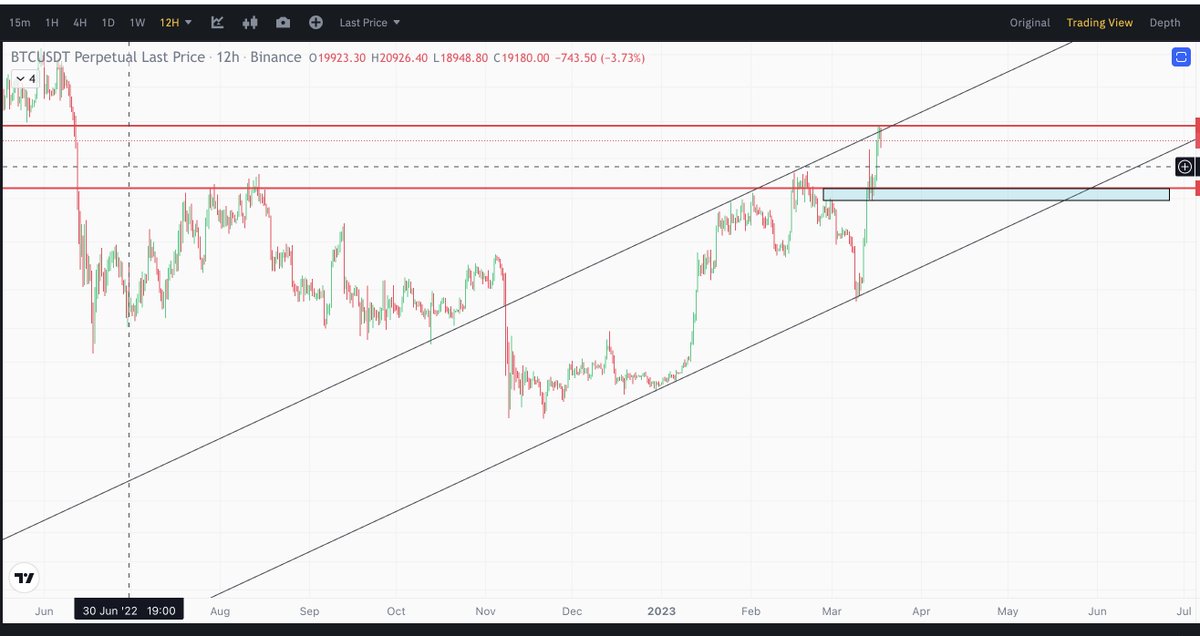The height and width of the screenshot is (636, 1200).
Task: Click the crosshair plus button on price axis
Action: point(1185,167)
